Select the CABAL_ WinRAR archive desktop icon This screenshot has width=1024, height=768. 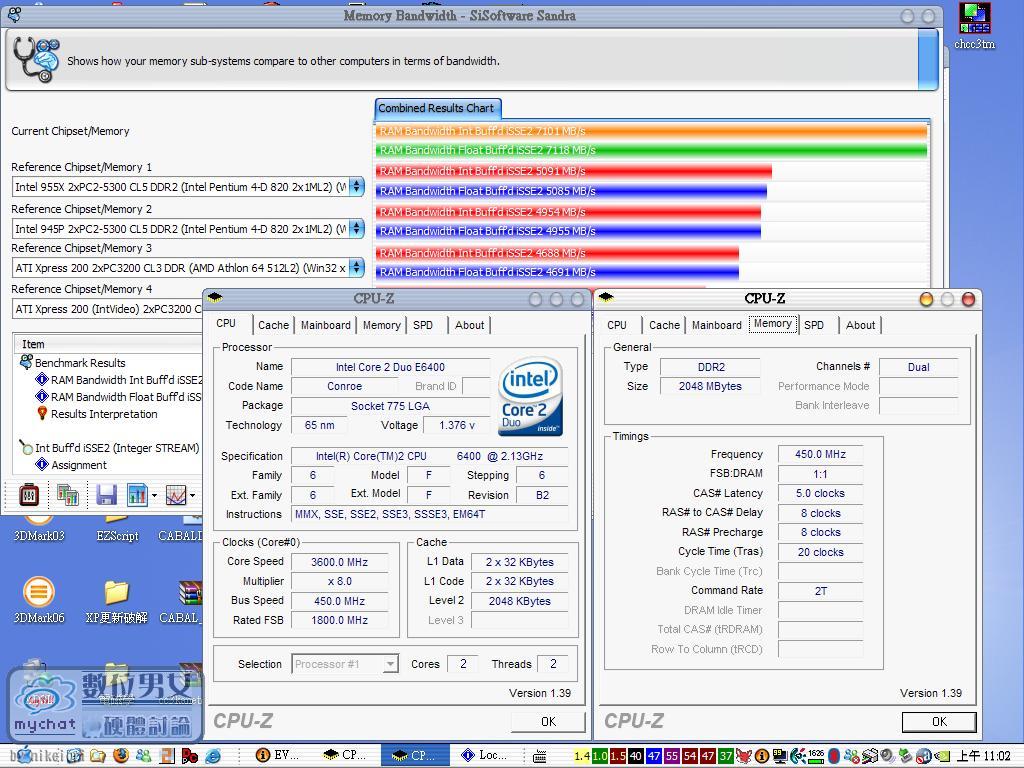182,600
